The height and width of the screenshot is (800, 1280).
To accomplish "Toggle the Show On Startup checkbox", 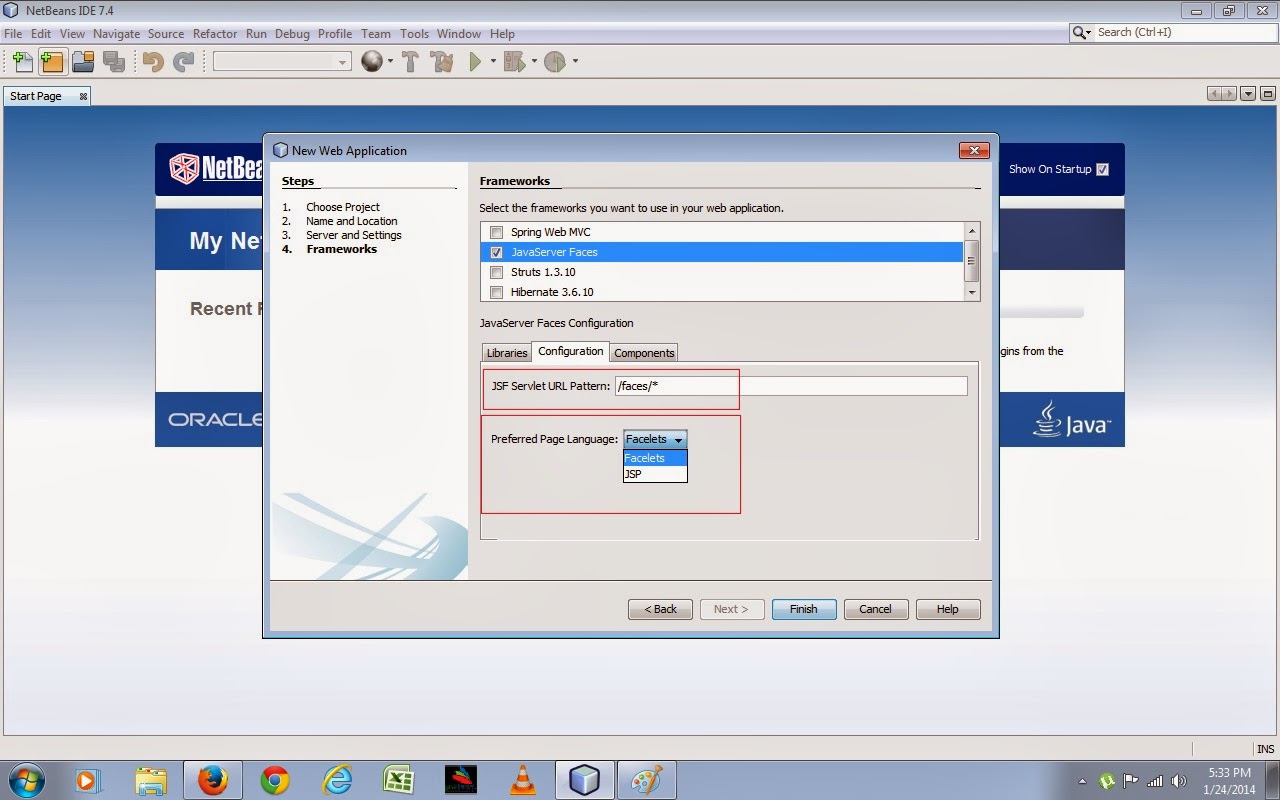I will coord(1102,169).
